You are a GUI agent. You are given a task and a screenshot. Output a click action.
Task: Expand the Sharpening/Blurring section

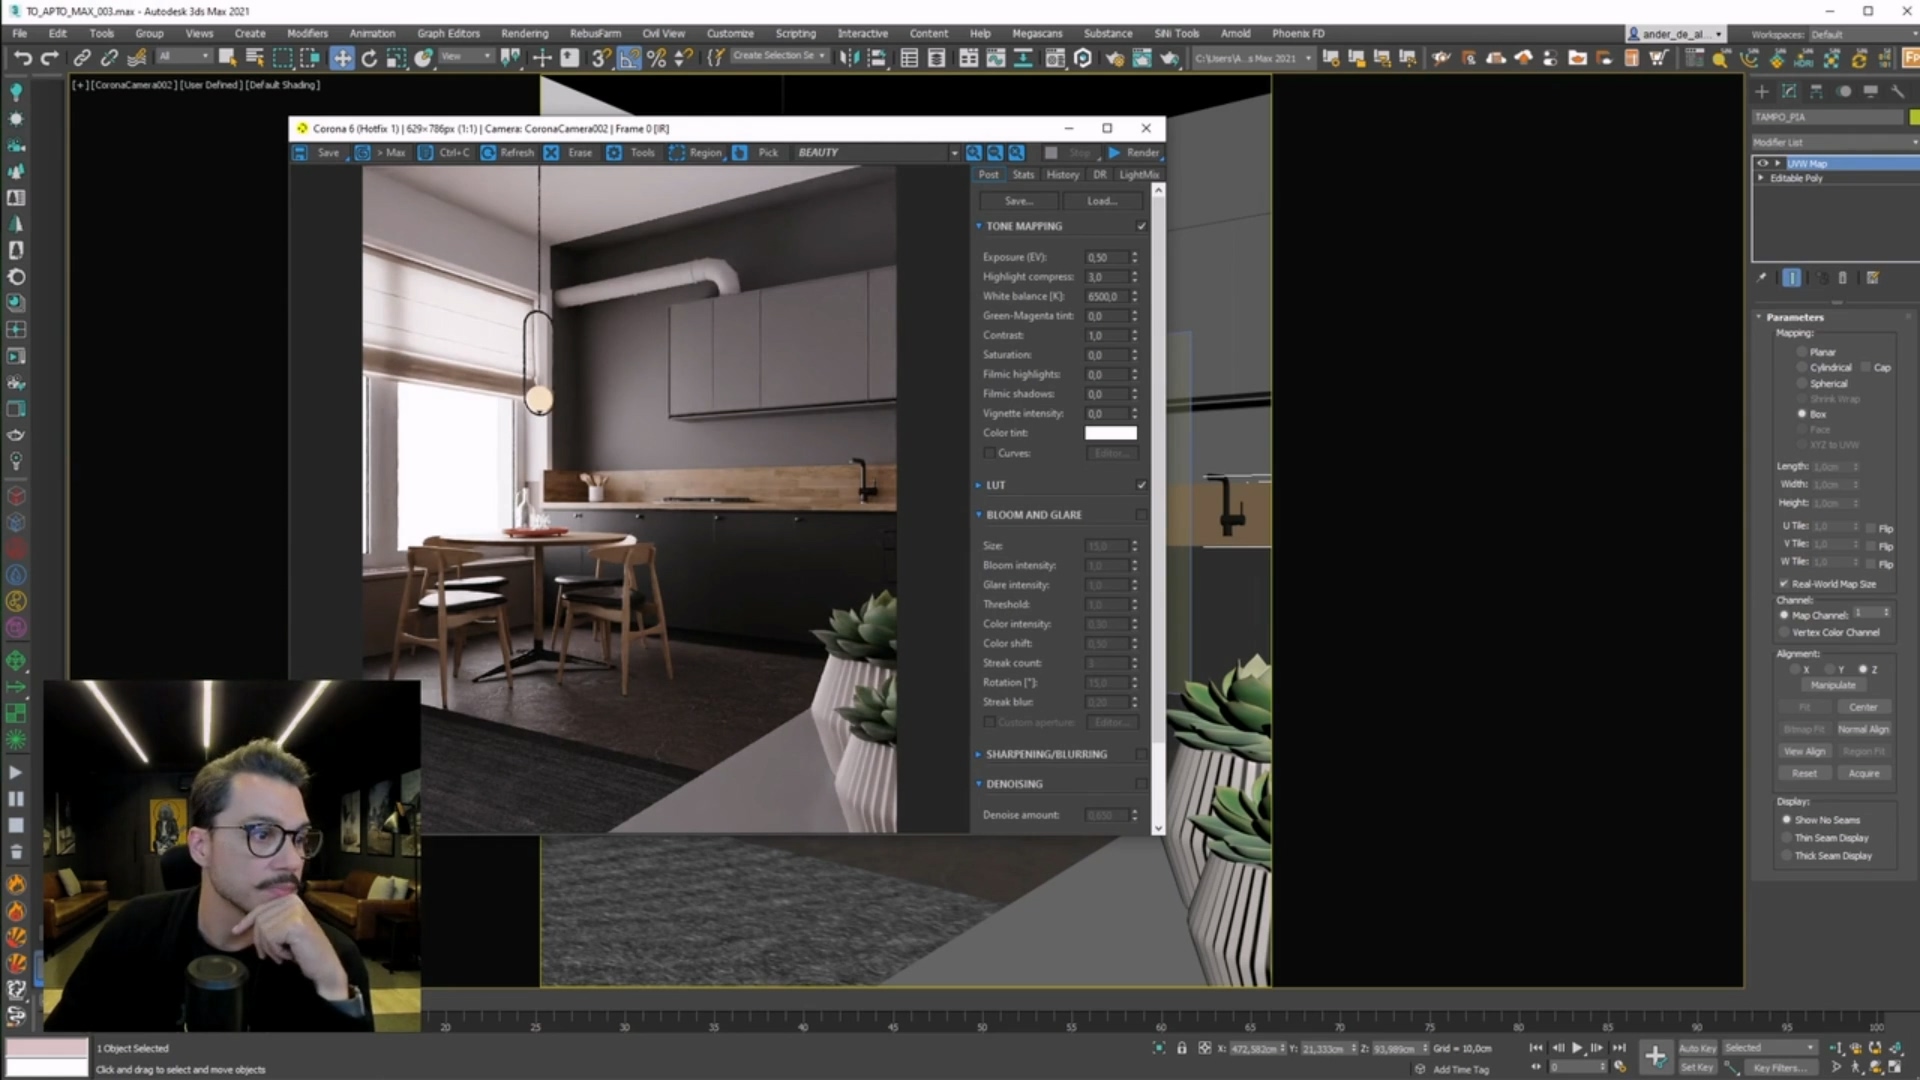pos(1045,754)
